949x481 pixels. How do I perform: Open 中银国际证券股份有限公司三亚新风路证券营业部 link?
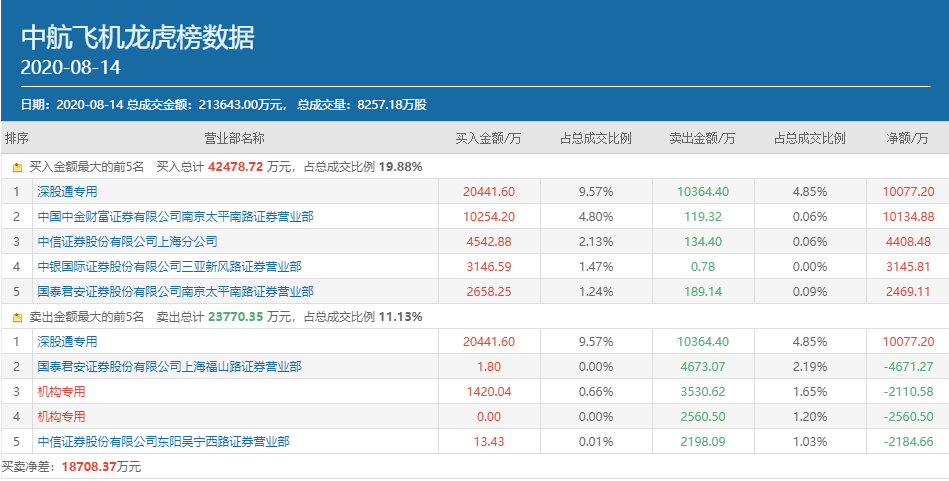coord(169,267)
